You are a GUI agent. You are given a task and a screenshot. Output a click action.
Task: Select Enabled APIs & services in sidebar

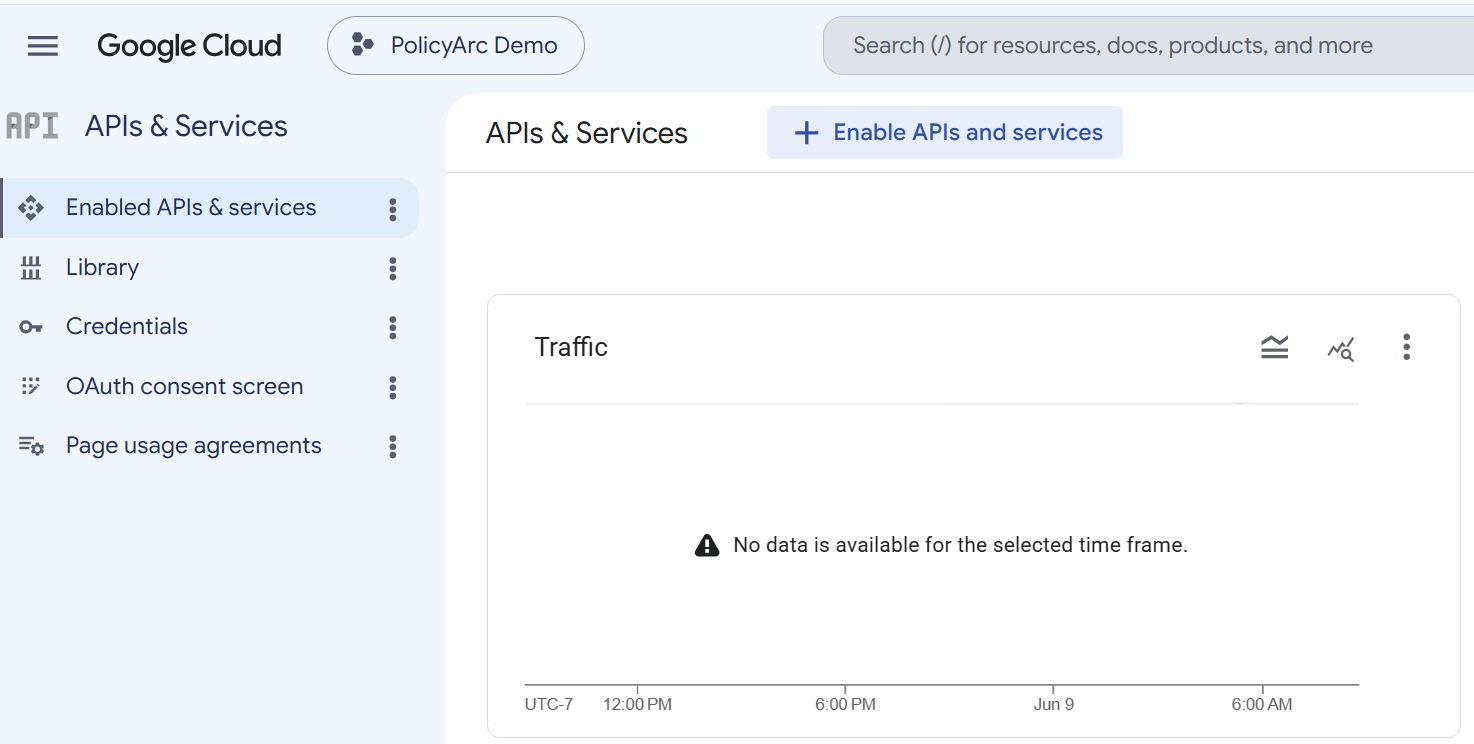210,208
